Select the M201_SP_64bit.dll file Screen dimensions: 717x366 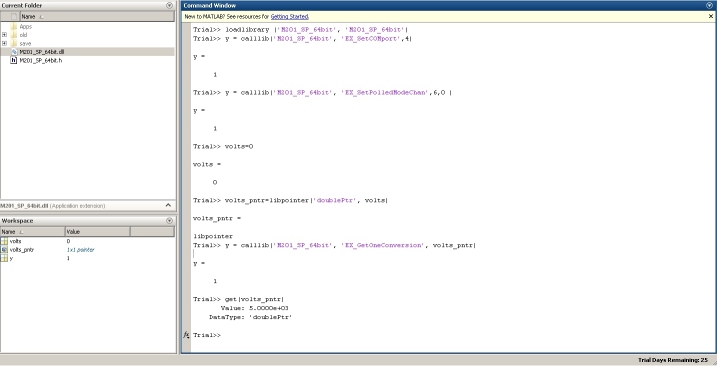87,52
